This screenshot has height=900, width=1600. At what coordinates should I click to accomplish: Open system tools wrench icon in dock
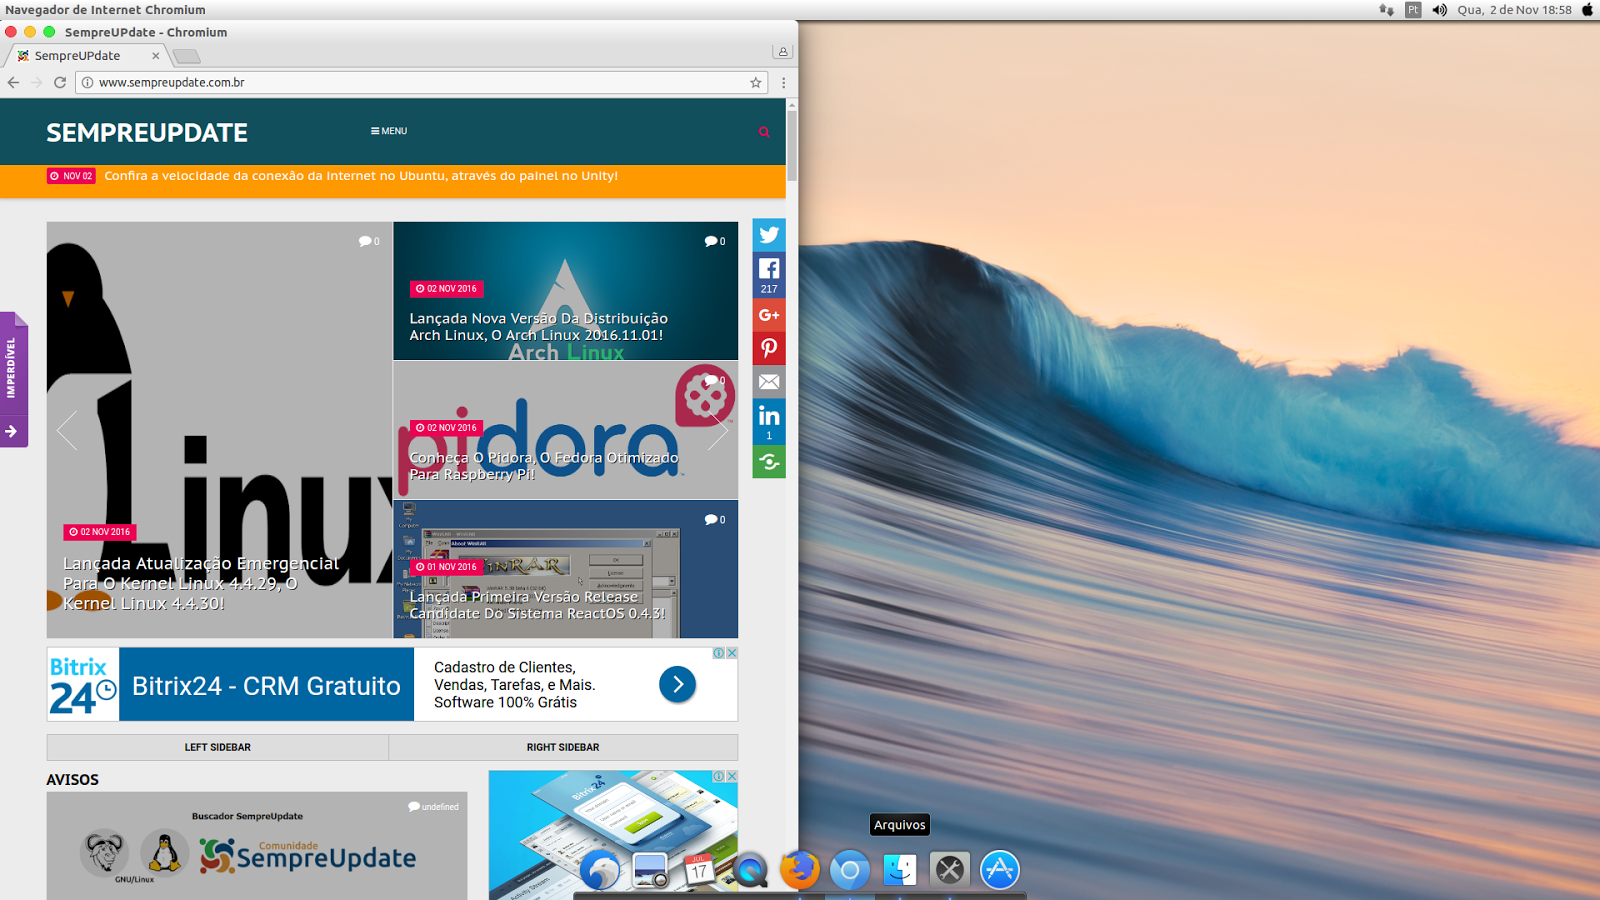950,870
